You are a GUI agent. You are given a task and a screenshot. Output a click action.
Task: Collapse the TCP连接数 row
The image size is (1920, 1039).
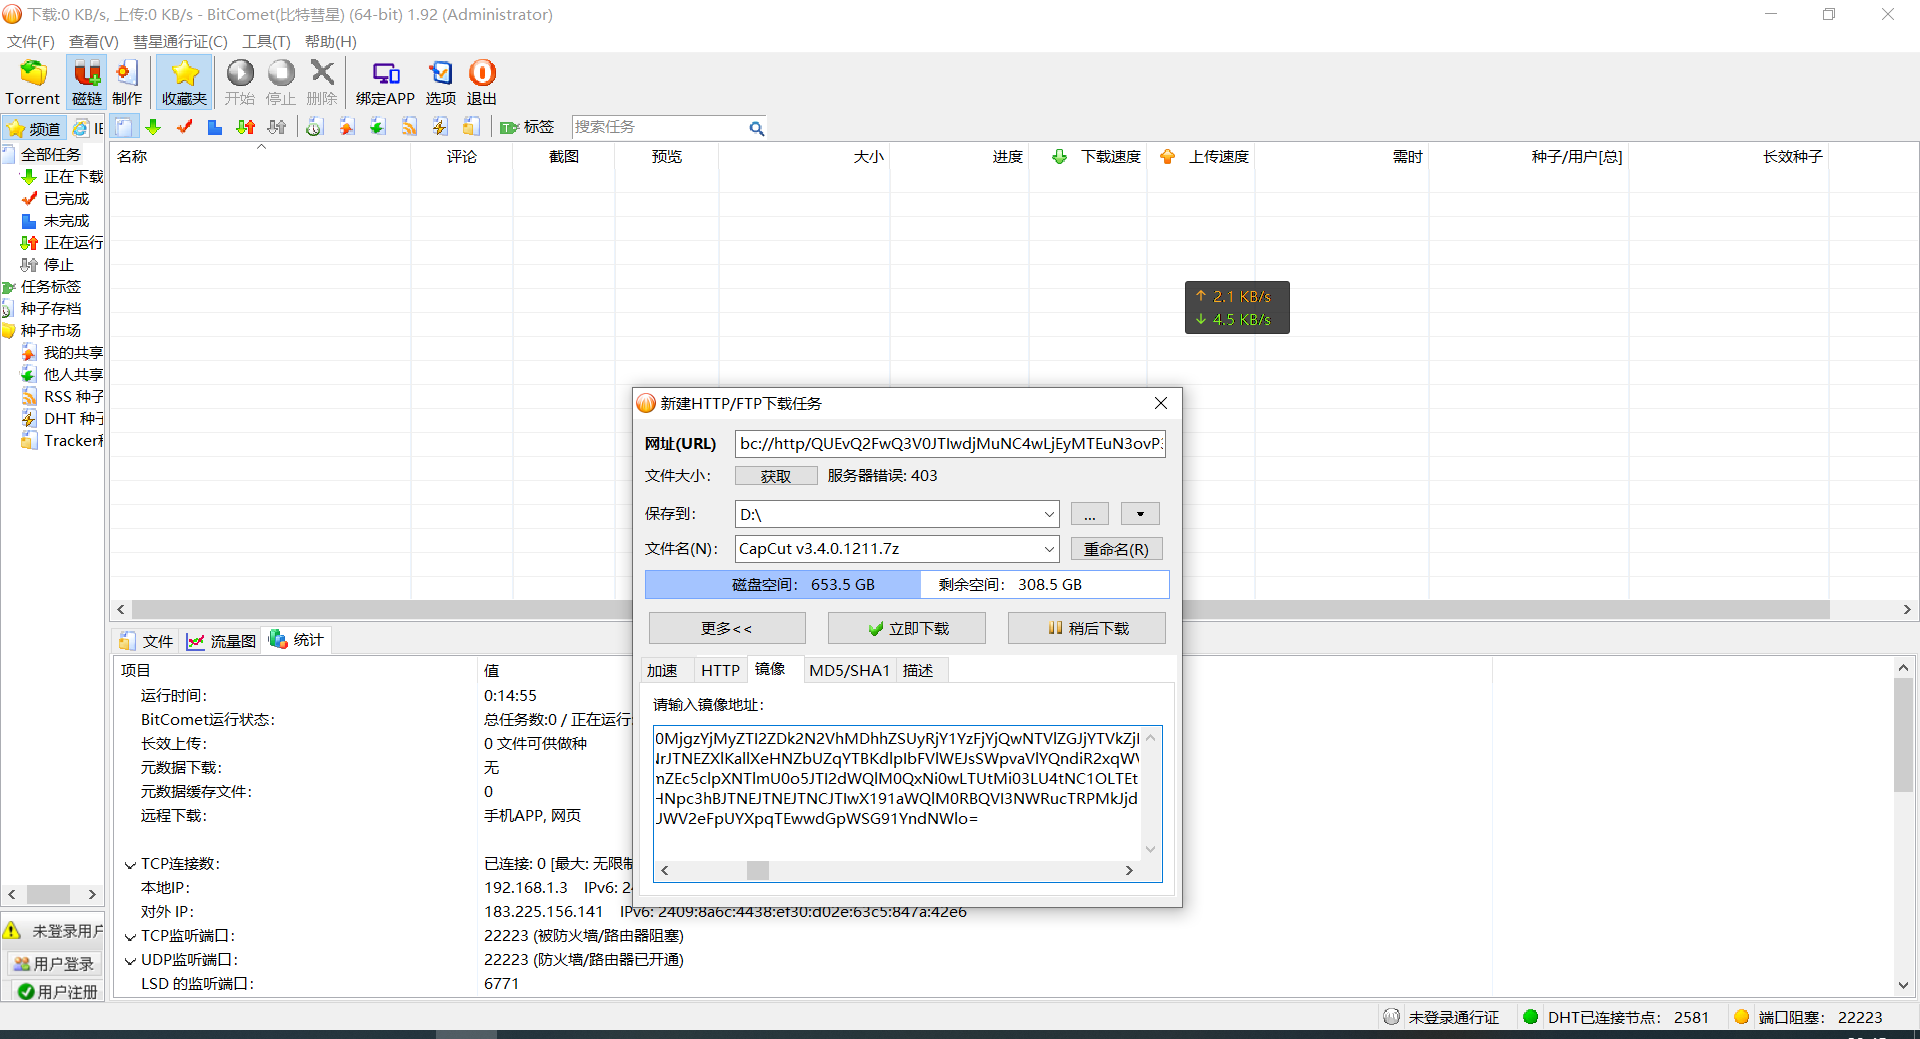(x=130, y=864)
